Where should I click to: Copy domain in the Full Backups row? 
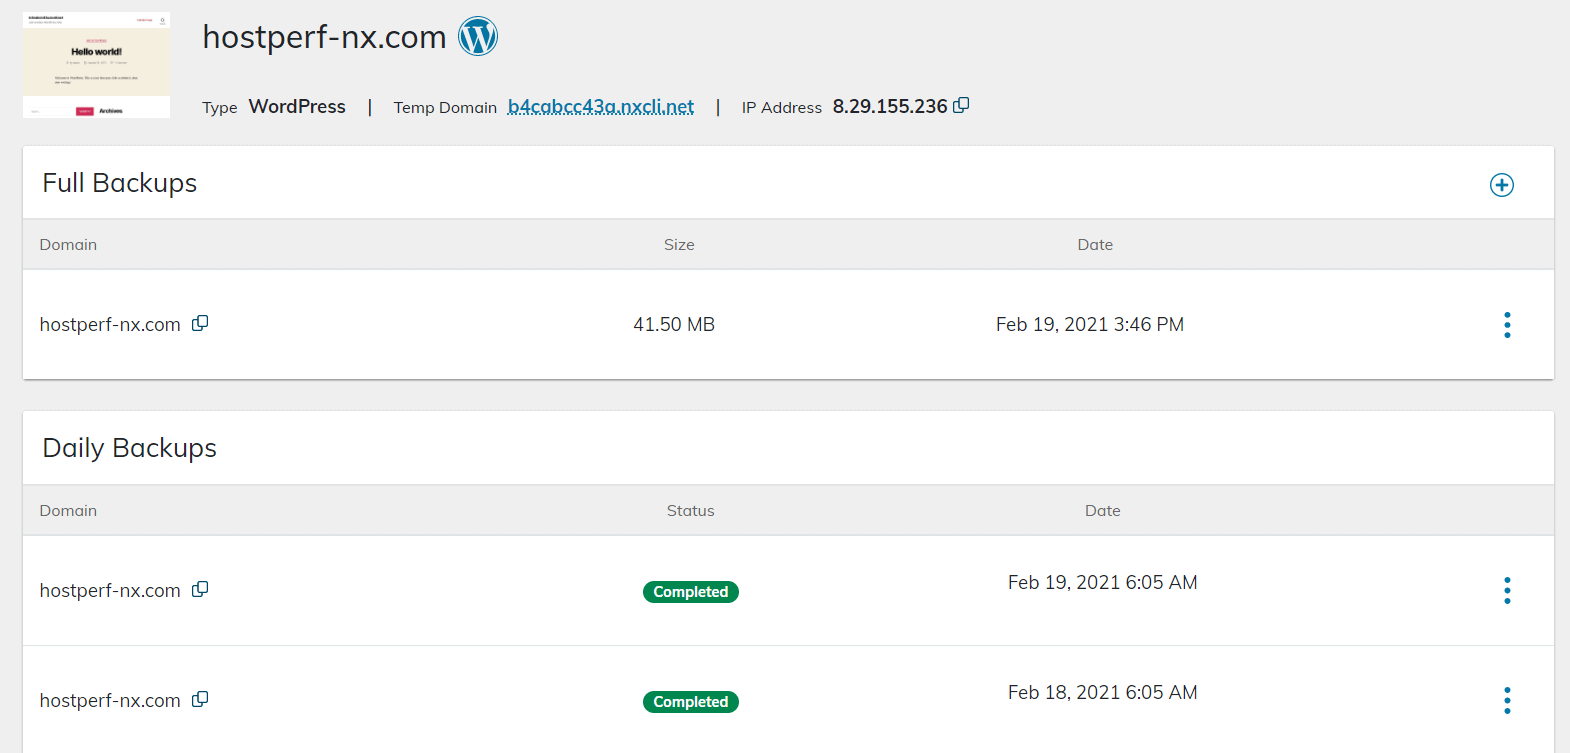coord(200,323)
